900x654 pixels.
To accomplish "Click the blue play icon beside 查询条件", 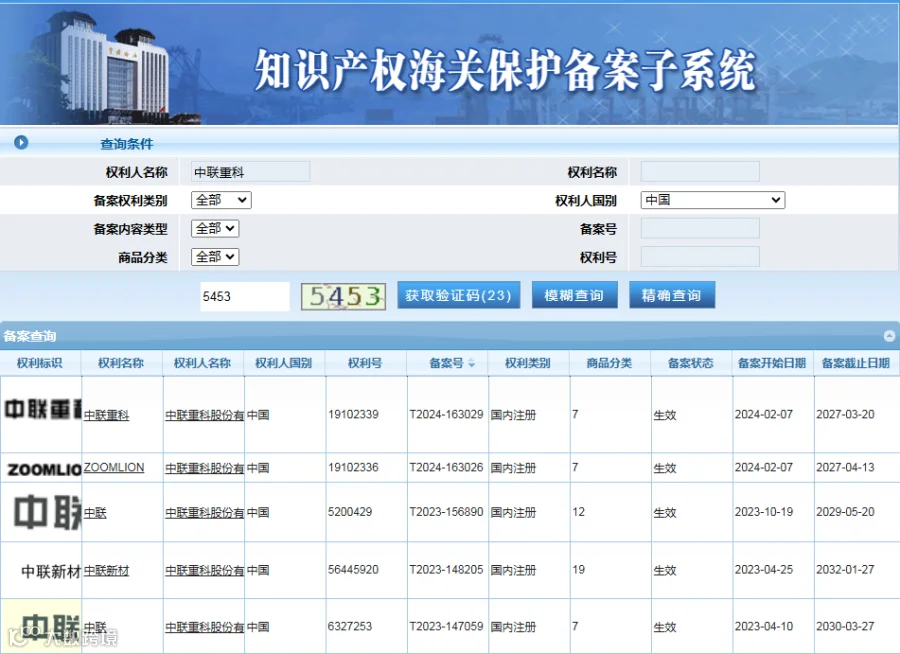I will [21, 142].
